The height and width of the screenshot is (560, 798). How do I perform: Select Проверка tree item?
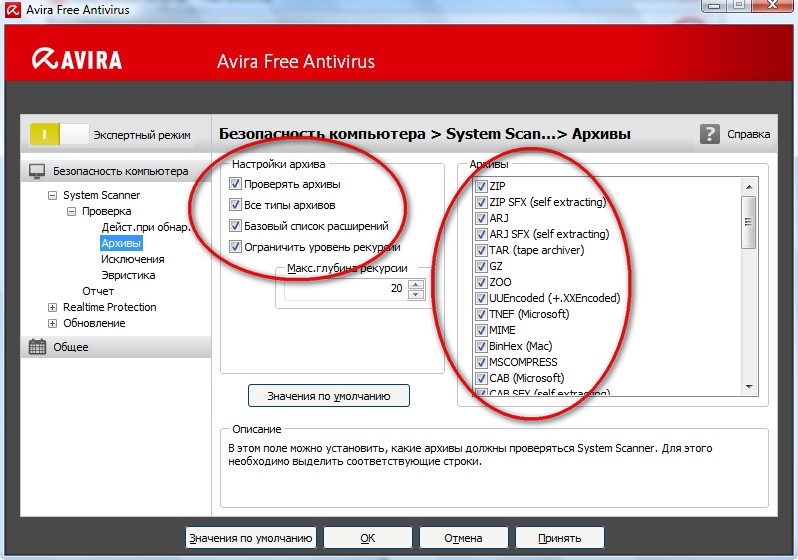coord(106,211)
